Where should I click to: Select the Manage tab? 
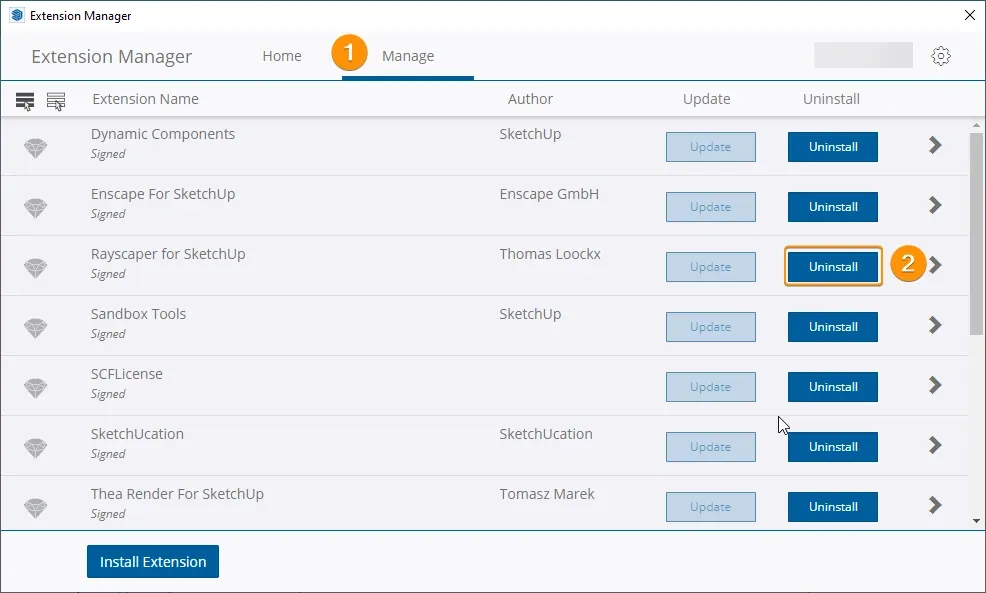[408, 56]
